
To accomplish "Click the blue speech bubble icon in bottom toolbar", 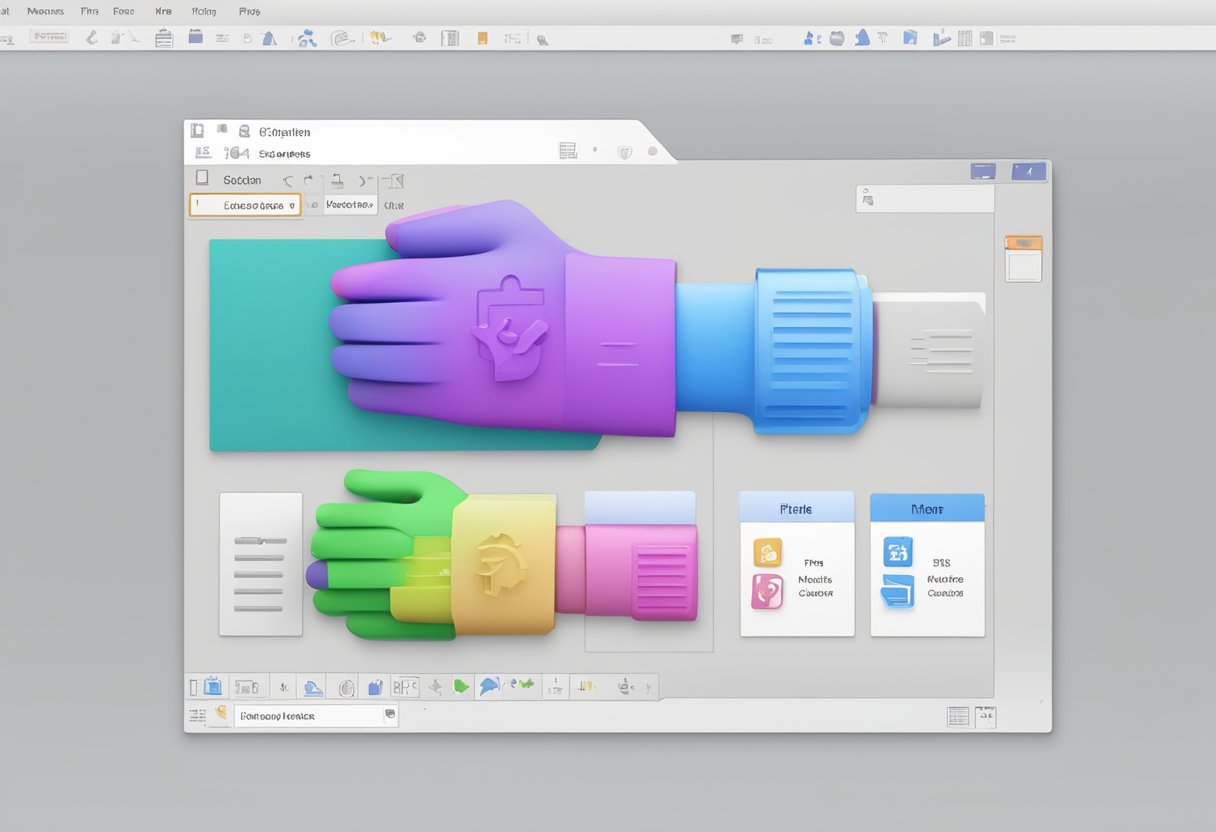I will pos(489,686).
